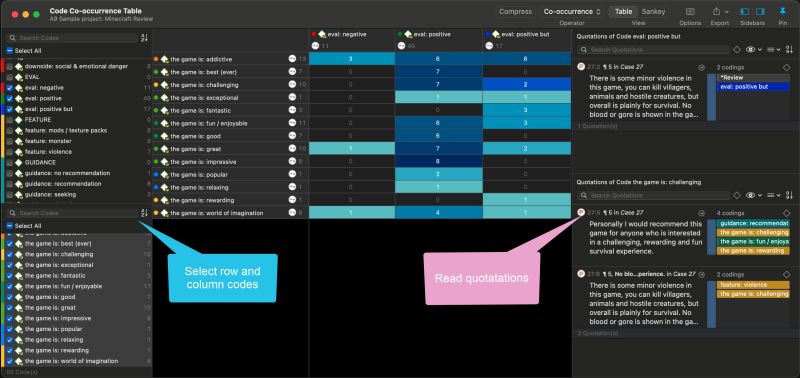Focus the Search Codes field in upper list
Image resolution: width=800 pixels, height=378 pixels.
[71, 38]
